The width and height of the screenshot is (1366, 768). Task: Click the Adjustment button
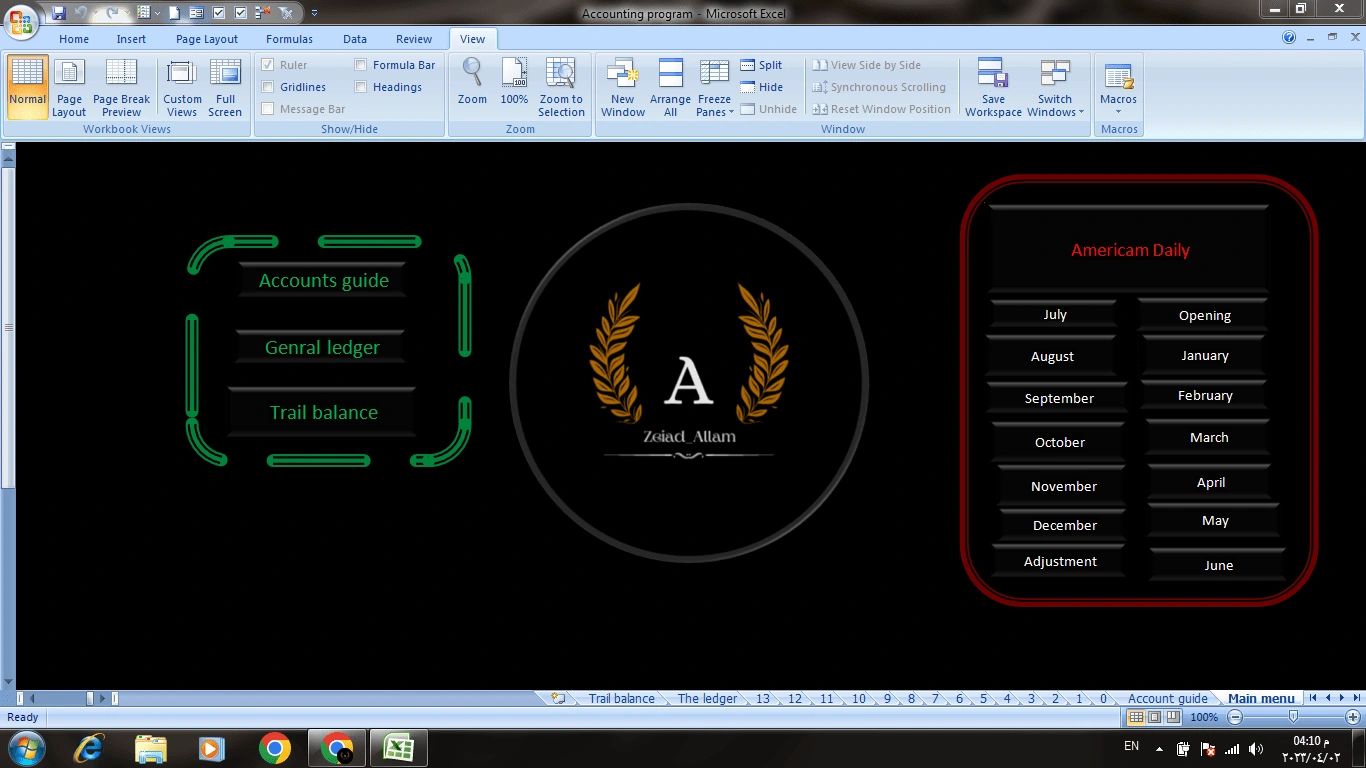click(x=1060, y=561)
